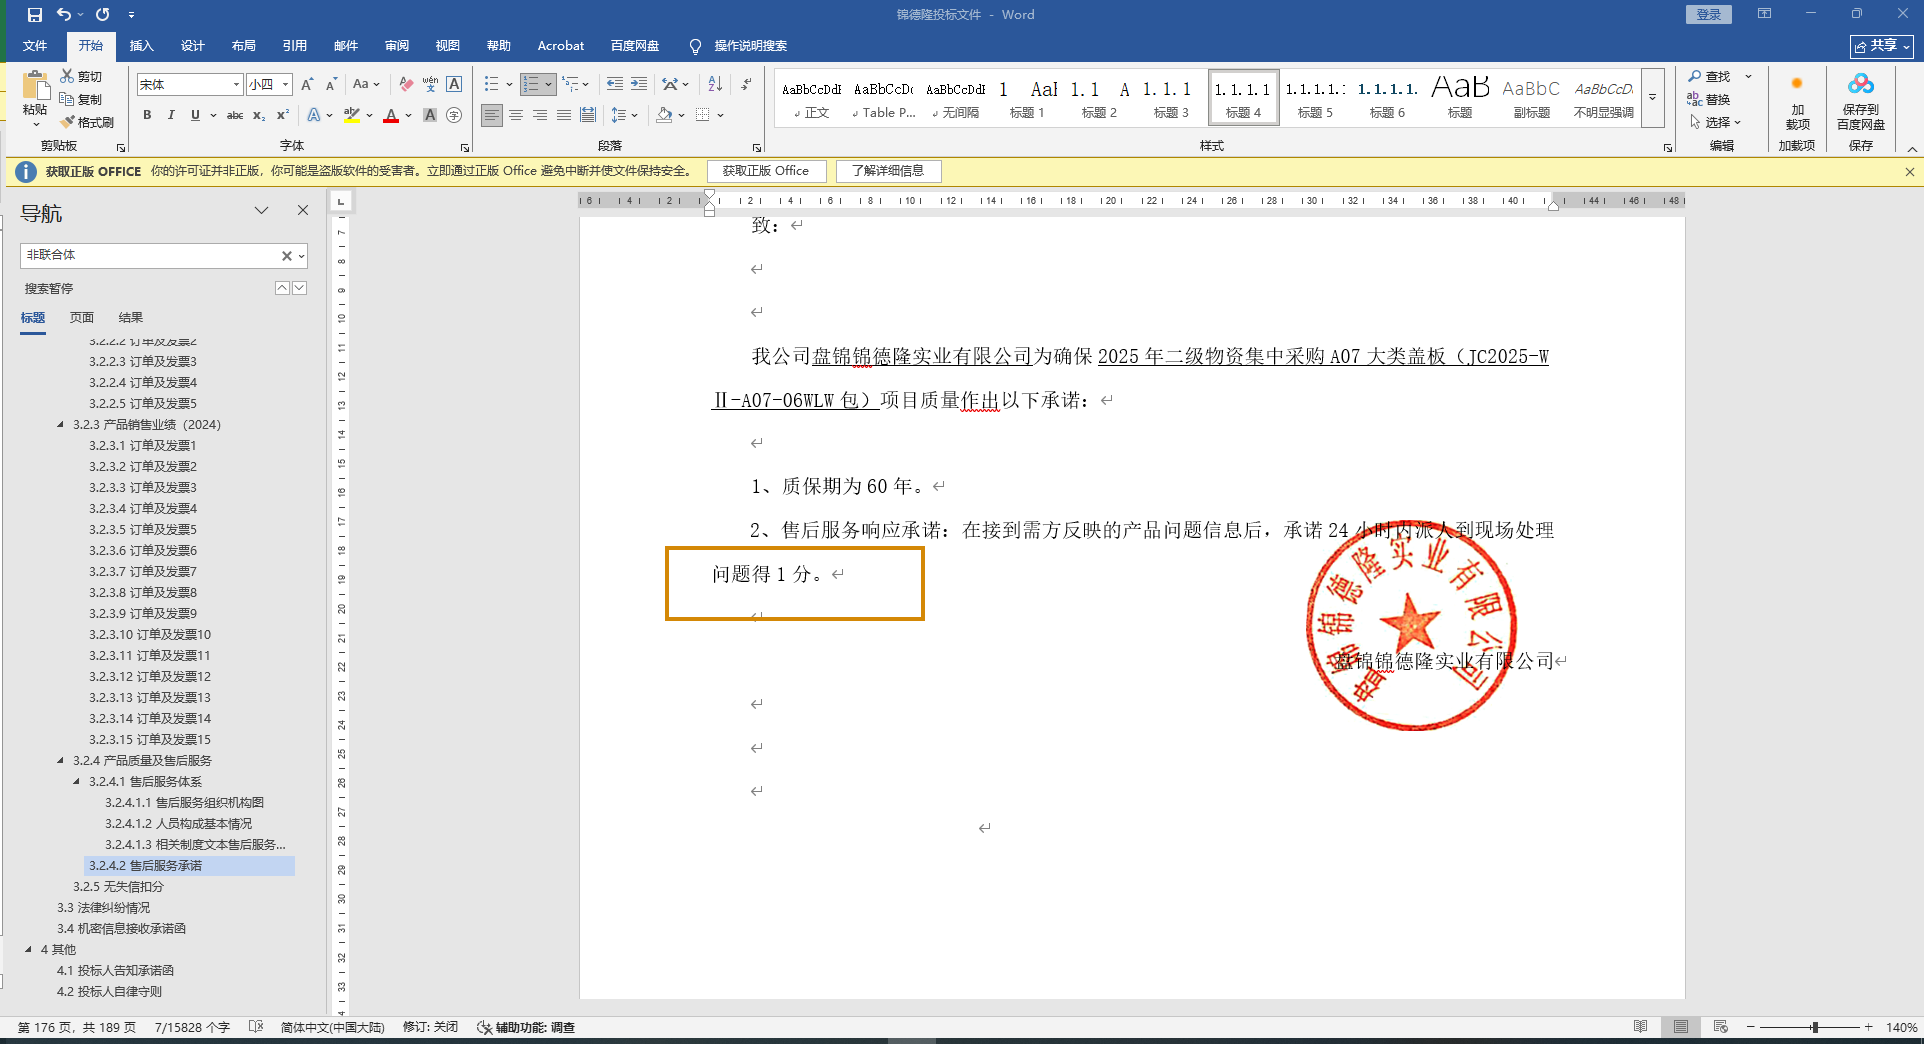Switch to print layout view in status bar

coord(1681,1027)
